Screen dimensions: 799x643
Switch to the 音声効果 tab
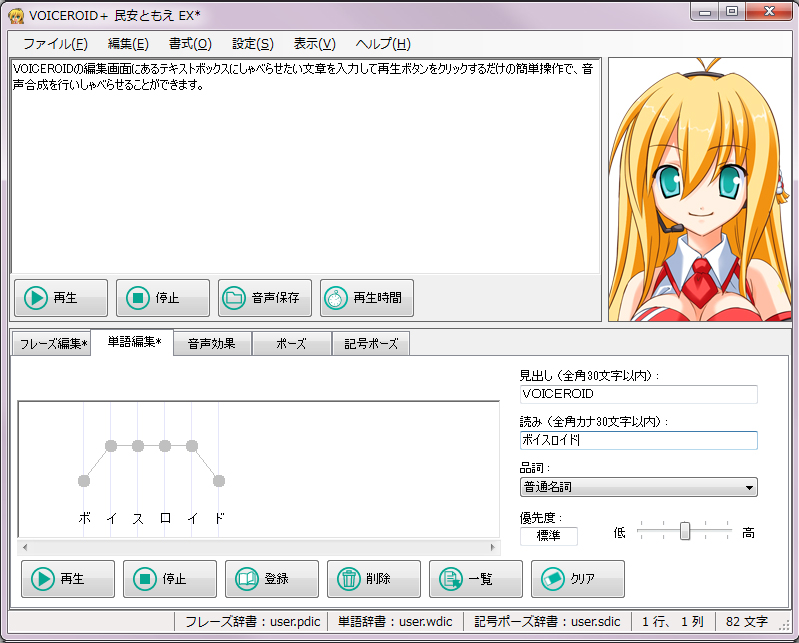212,344
